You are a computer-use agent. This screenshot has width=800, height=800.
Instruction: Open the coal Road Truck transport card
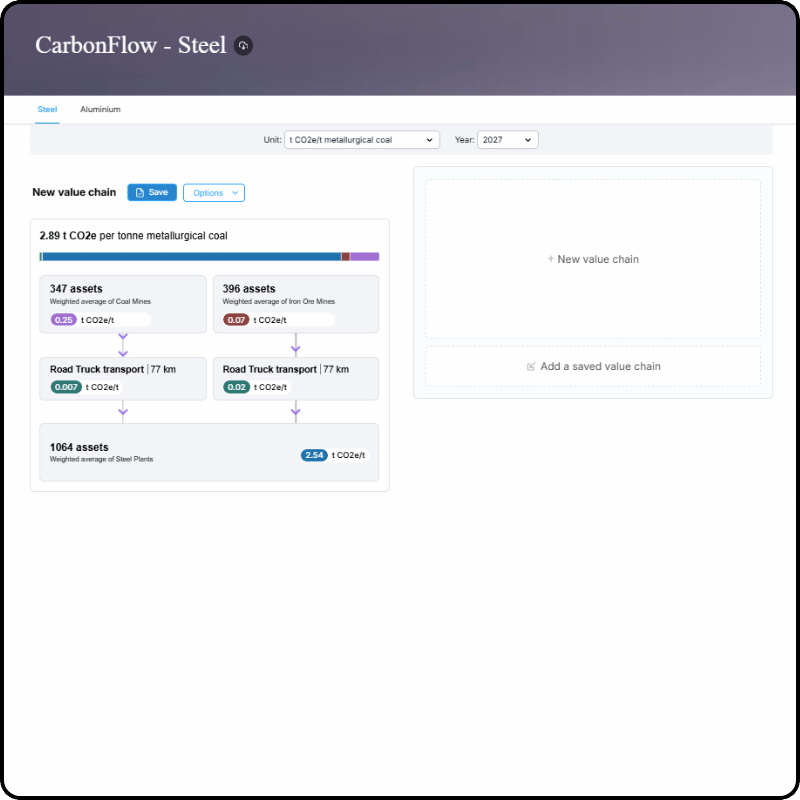[x=123, y=379]
